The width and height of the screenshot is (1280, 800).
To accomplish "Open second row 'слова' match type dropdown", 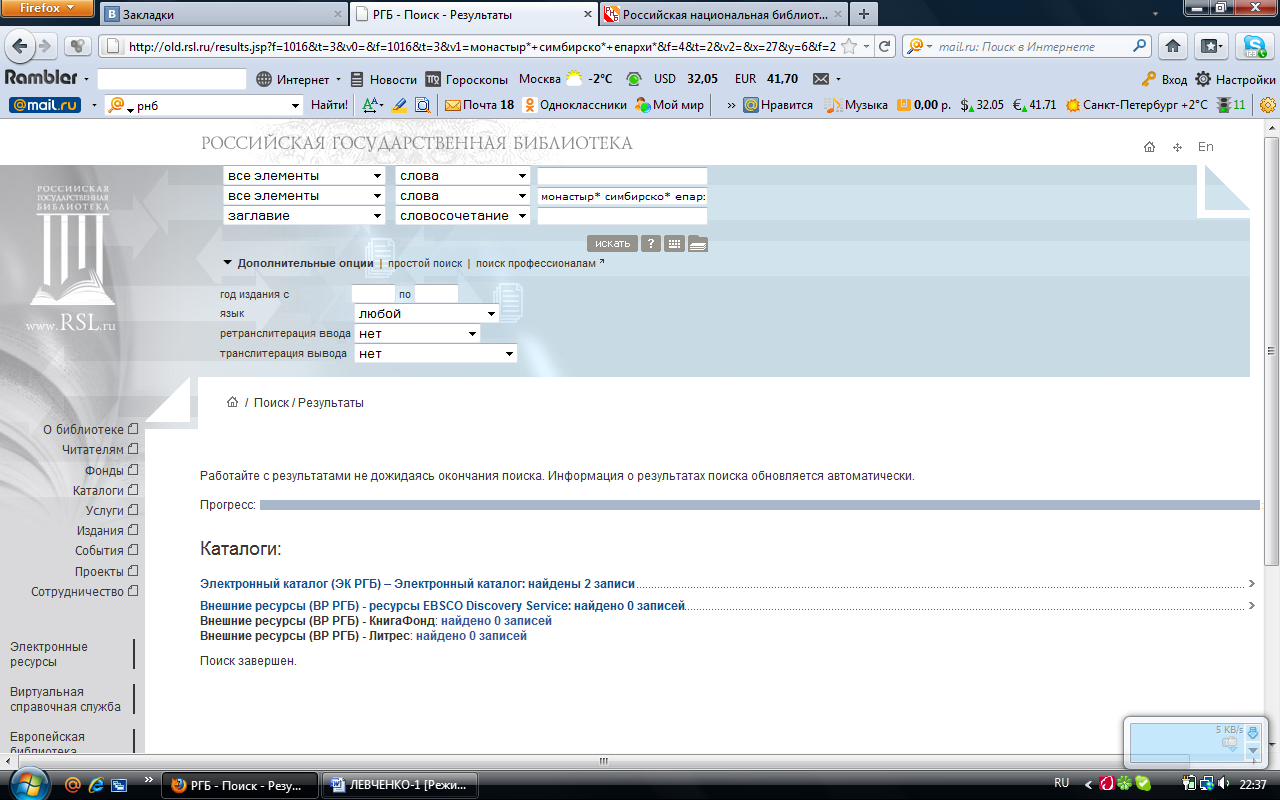I will [462, 196].
